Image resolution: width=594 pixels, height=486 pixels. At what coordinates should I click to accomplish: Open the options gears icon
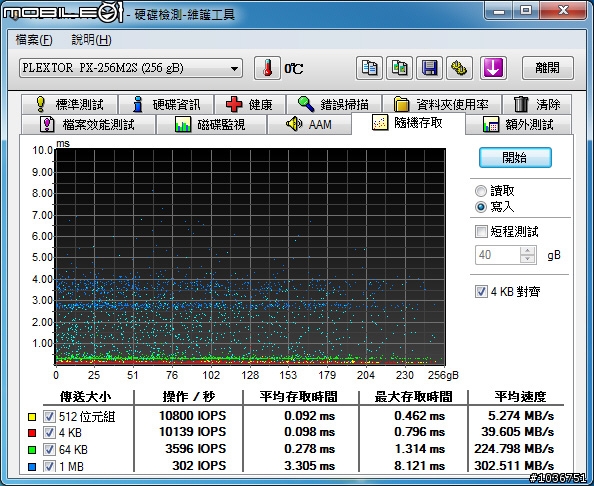(x=459, y=68)
